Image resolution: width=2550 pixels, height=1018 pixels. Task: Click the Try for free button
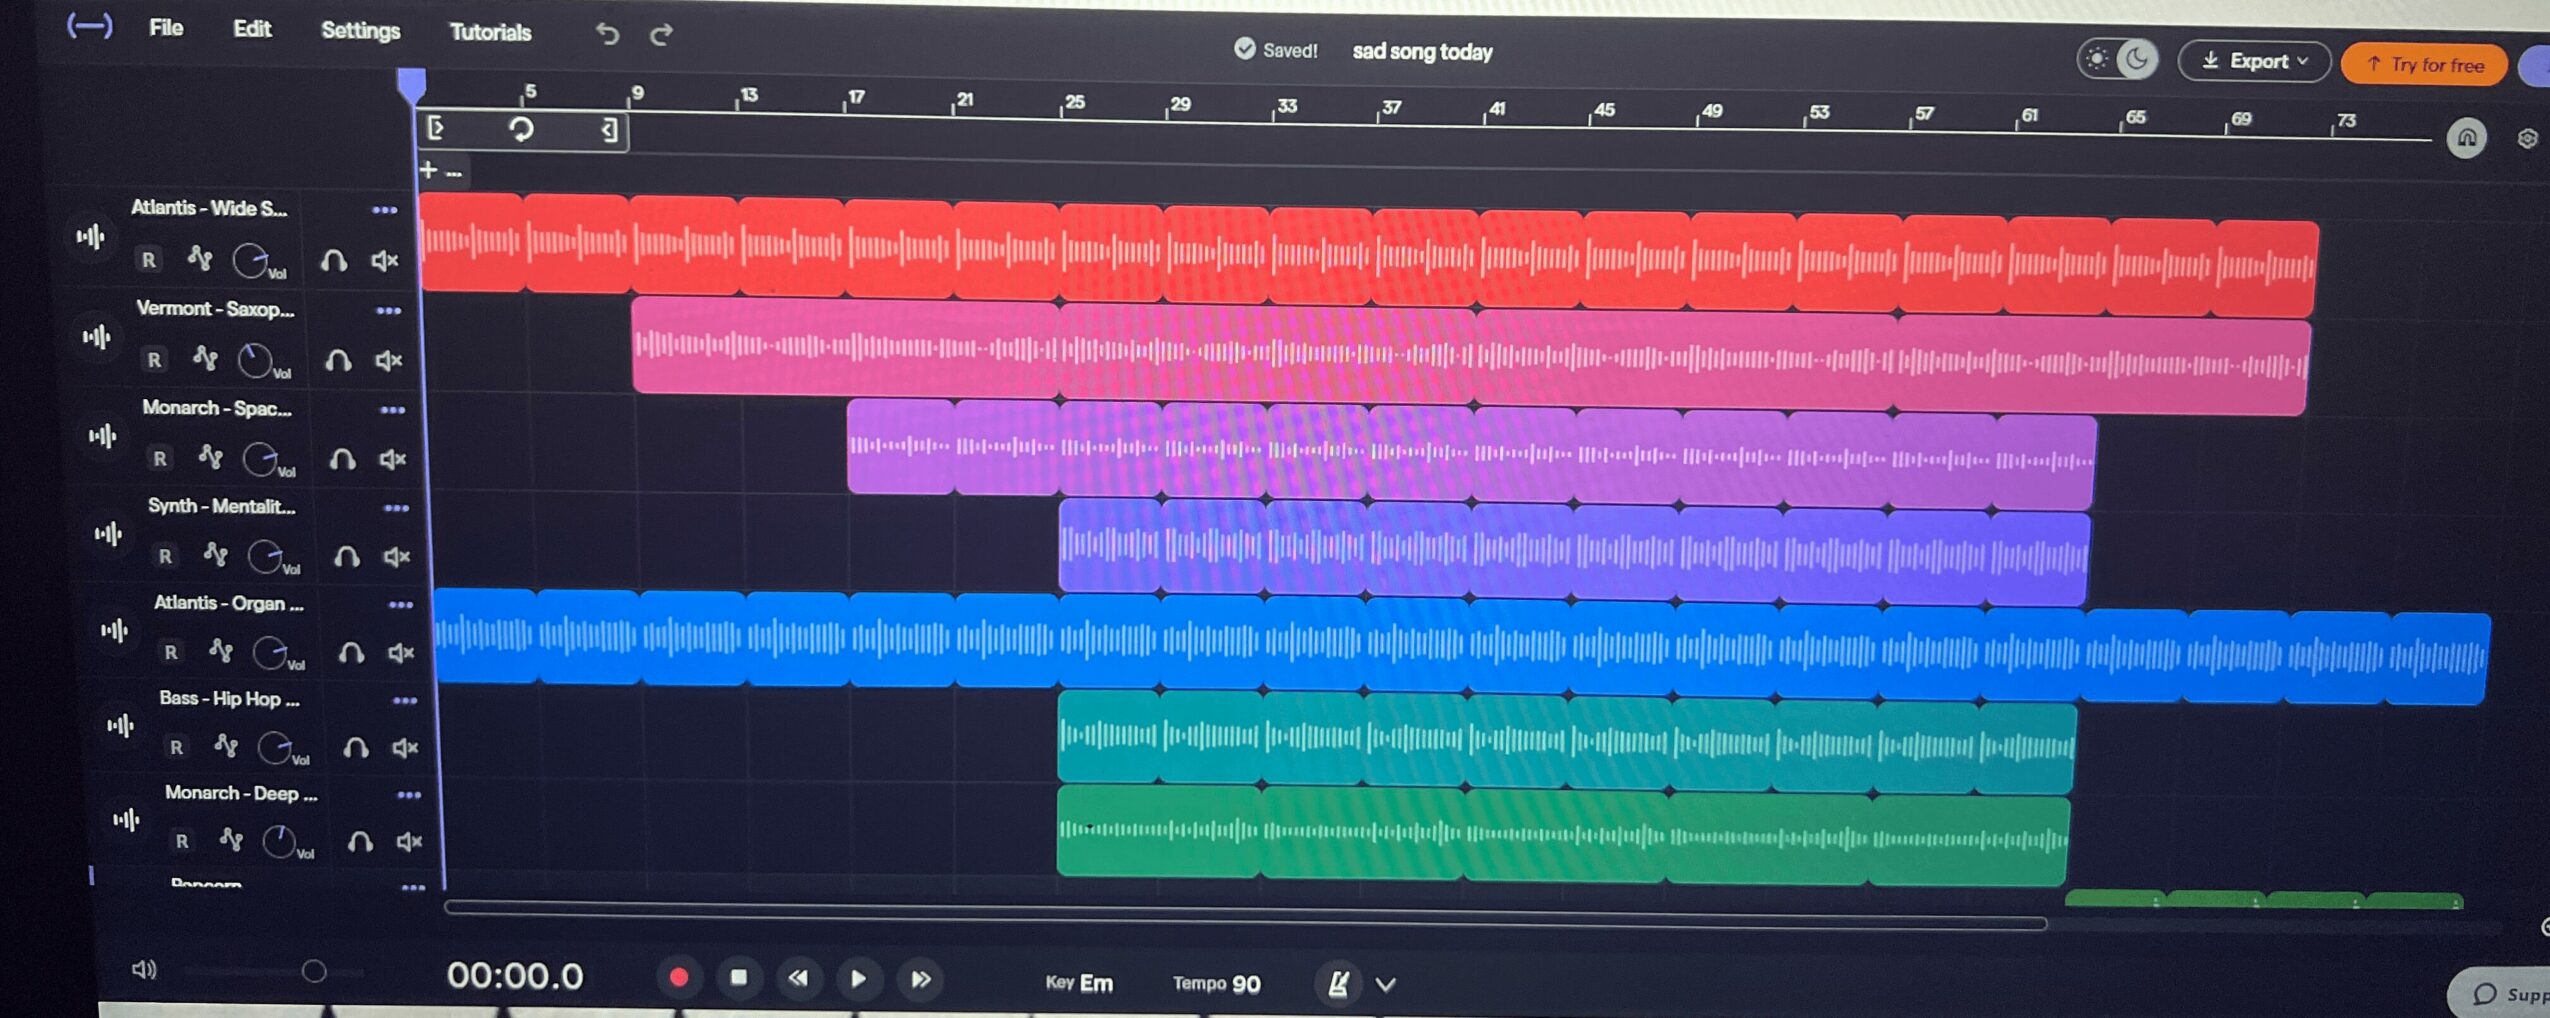tap(2425, 65)
